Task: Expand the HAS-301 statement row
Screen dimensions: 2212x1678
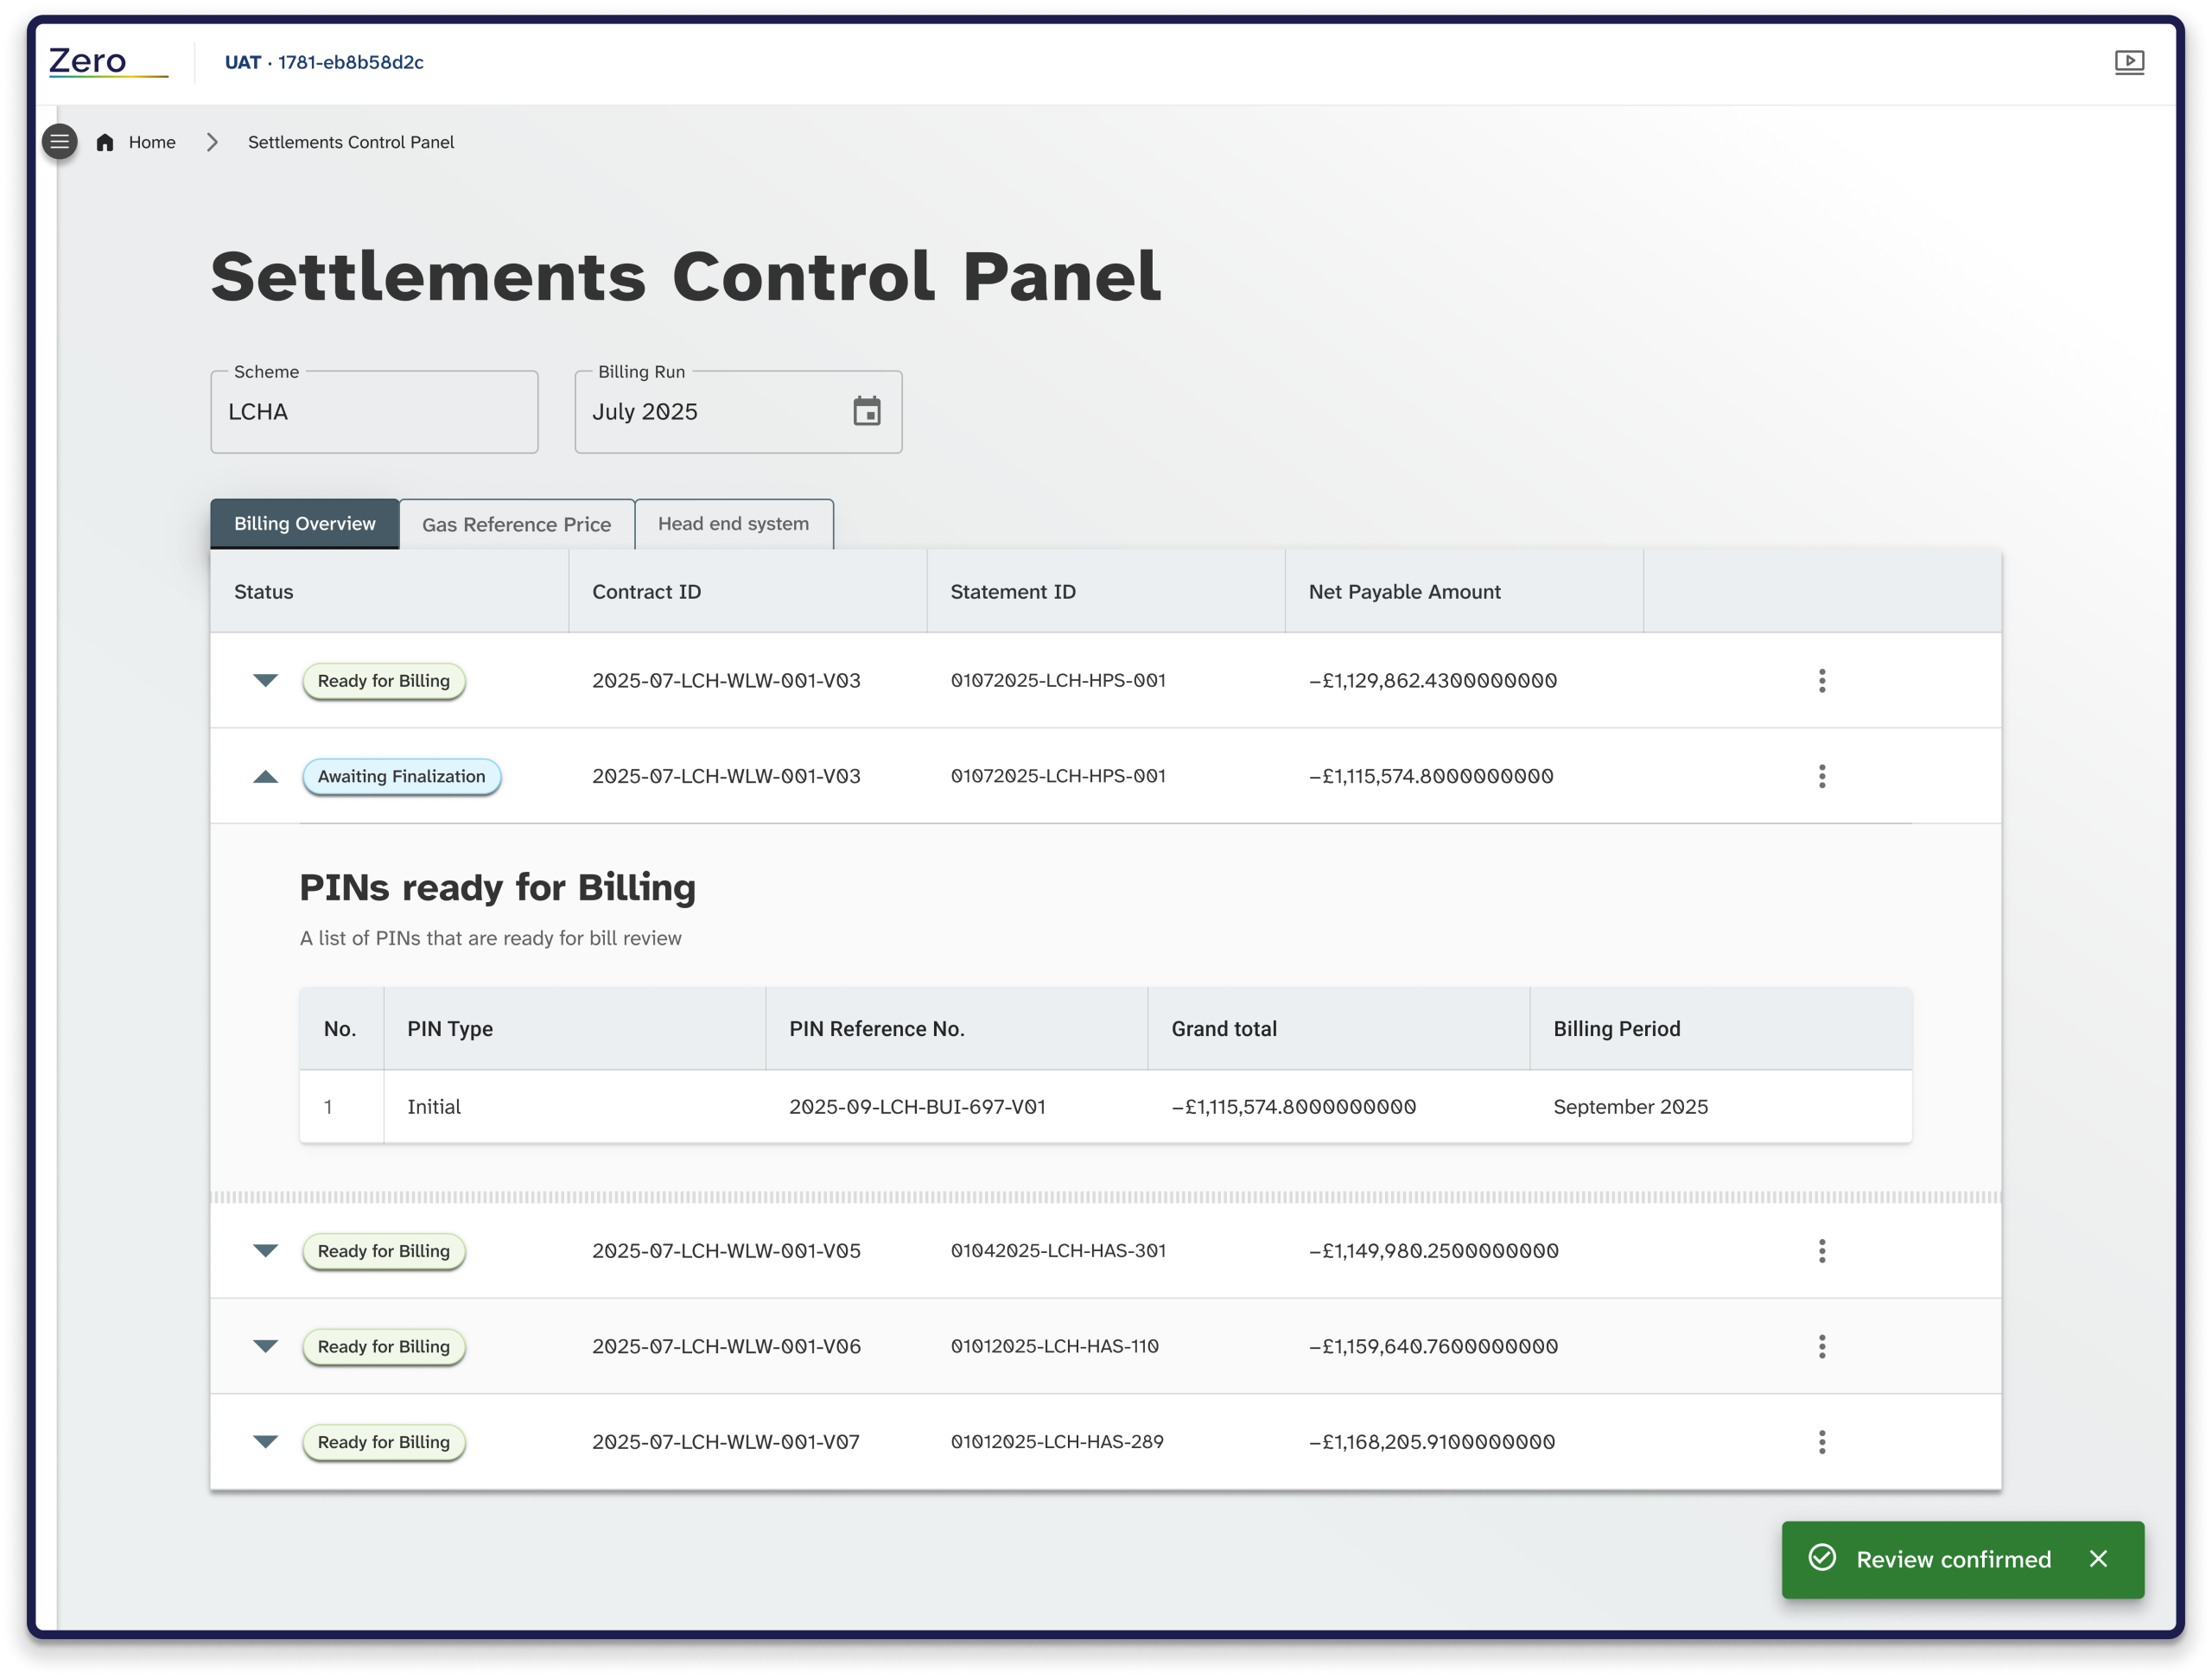Action: [x=265, y=1251]
